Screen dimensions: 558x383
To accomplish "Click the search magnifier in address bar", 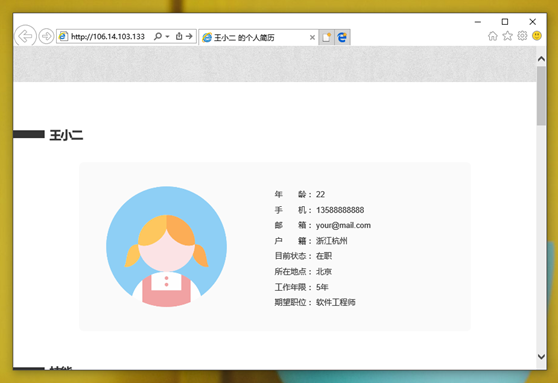I will [158, 36].
